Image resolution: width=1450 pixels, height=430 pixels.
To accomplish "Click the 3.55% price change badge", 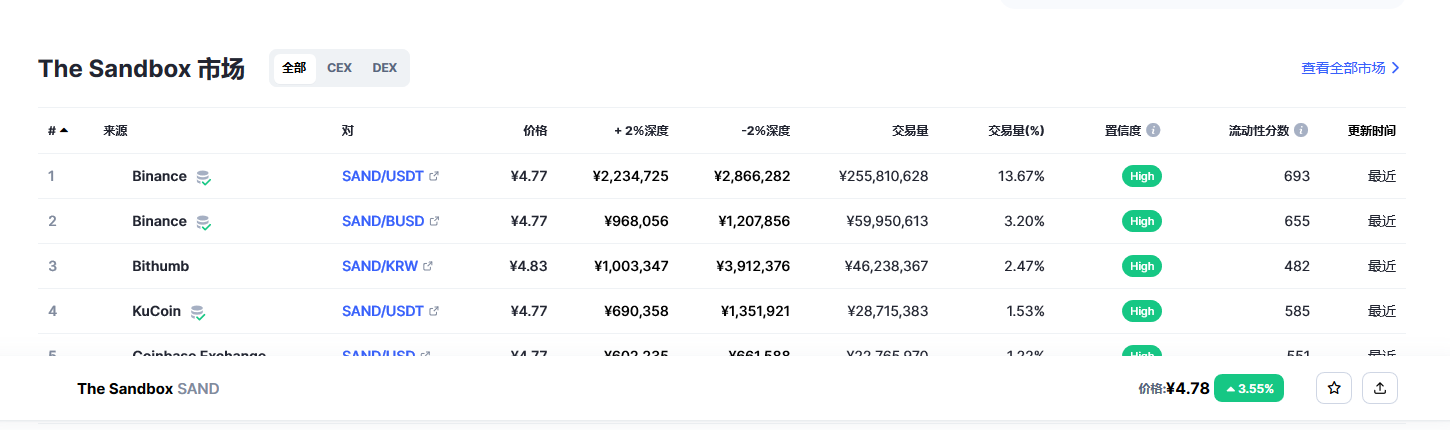I will (x=1249, y=388).
